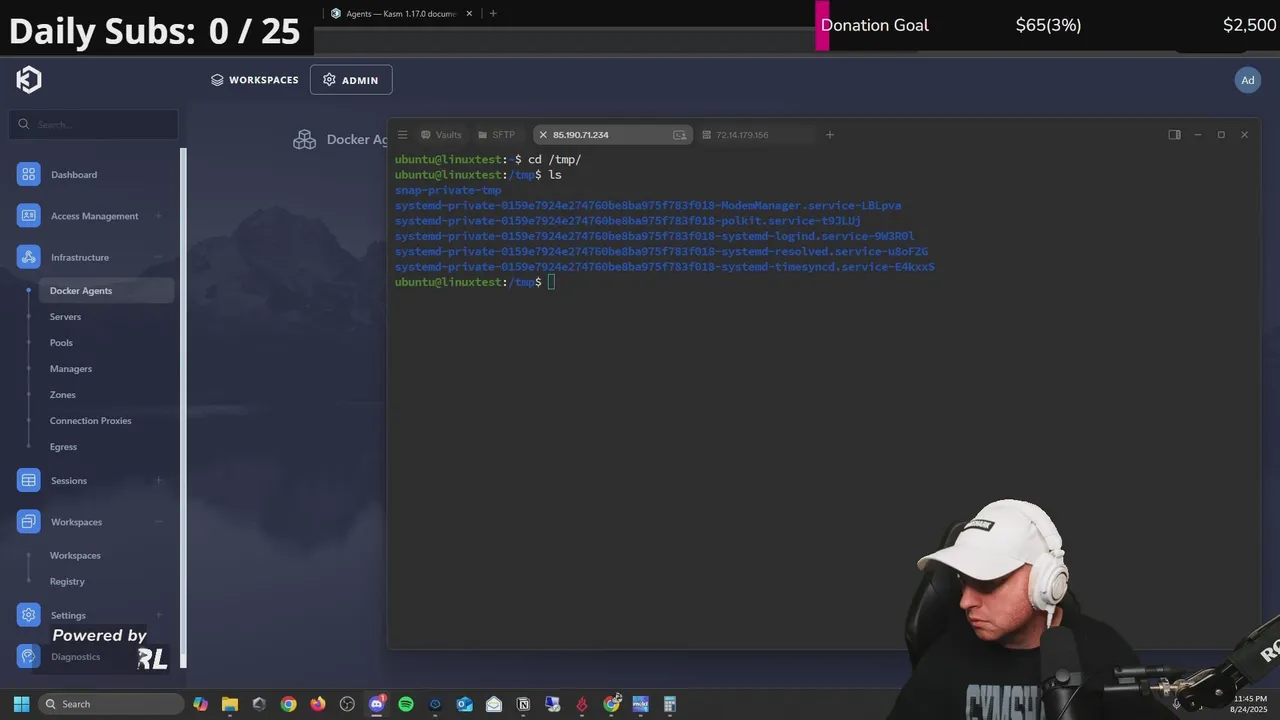Click the terminal prompt cursor line
The image size is (1280, 720).
(474, 282)
